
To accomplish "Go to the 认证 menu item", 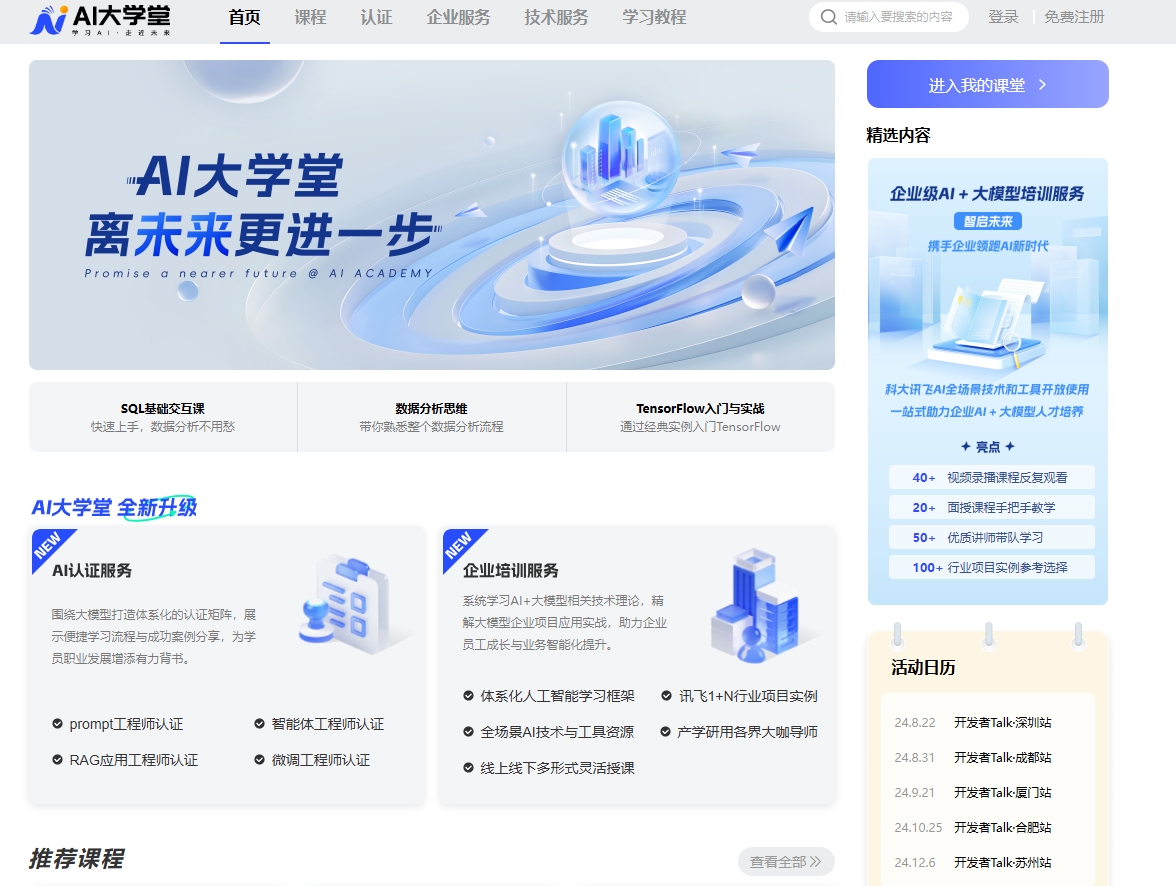I will pyautogui.click(x=376, y=17).
